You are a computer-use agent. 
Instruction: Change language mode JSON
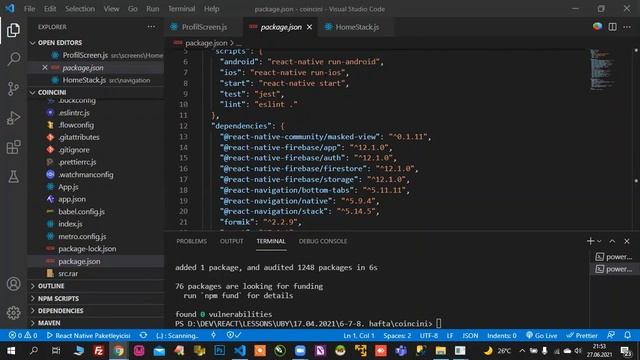[470, 336]
